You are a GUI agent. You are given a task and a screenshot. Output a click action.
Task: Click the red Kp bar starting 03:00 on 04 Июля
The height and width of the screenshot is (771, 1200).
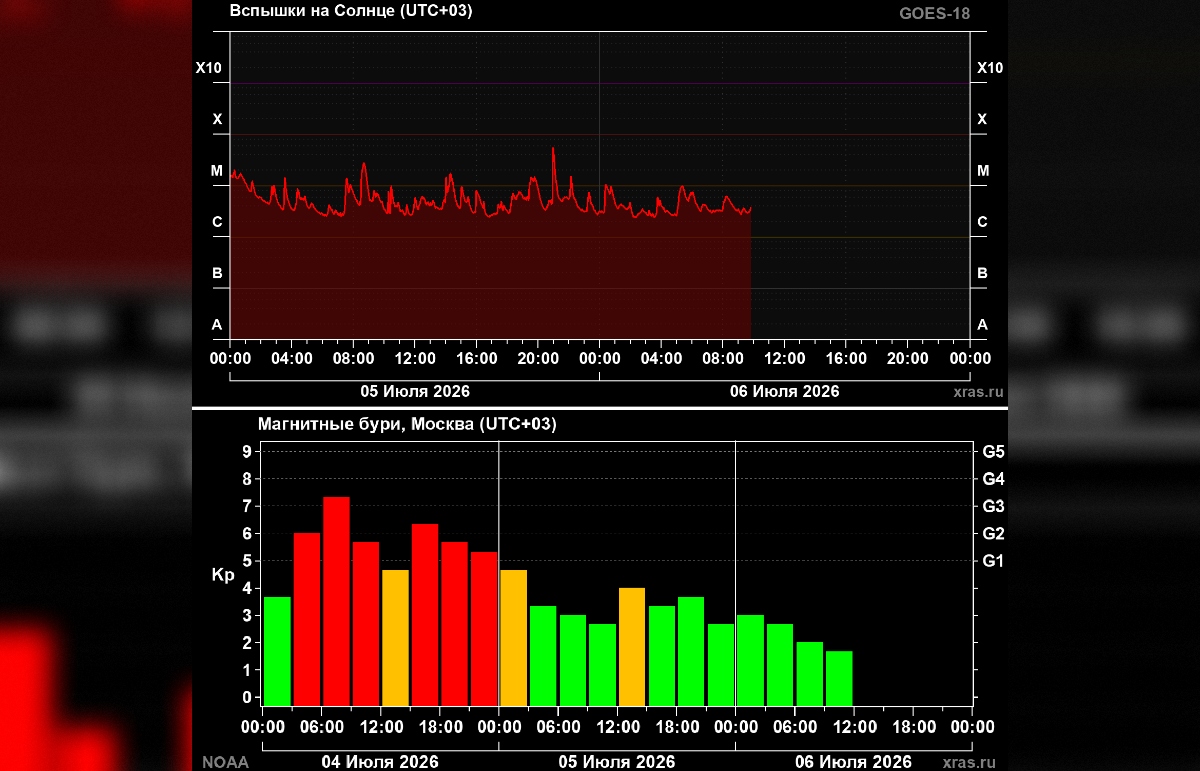(307, 619)
